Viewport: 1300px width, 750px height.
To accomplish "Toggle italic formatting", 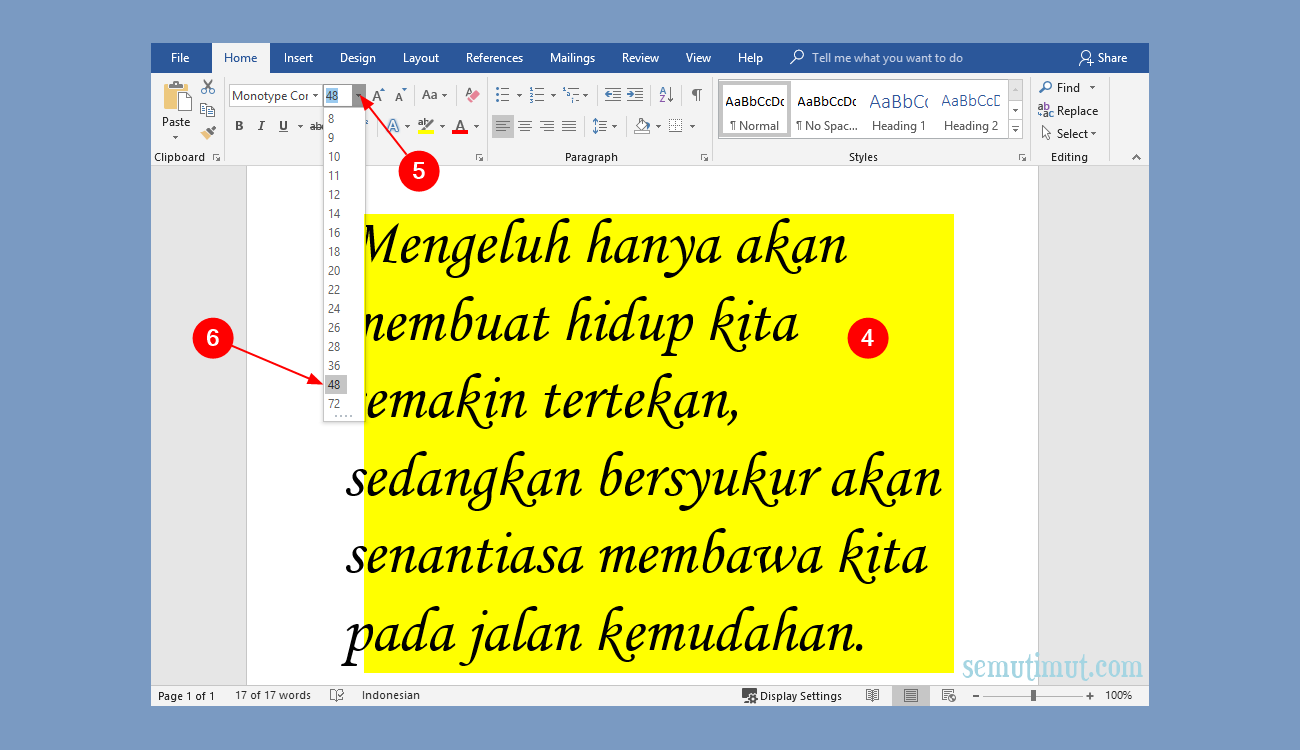I will point(261,126).
